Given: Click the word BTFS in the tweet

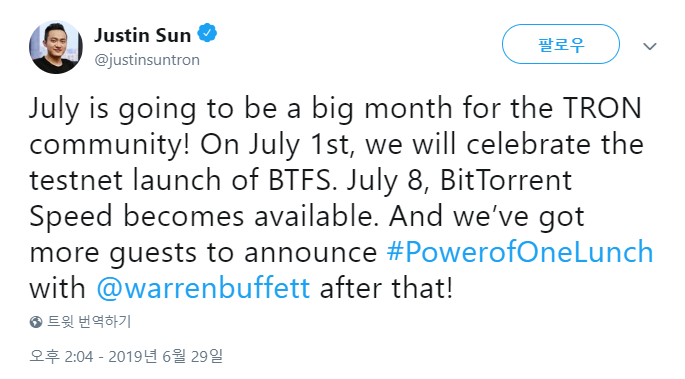Looking at the screenshot, I should pos(302,180).
